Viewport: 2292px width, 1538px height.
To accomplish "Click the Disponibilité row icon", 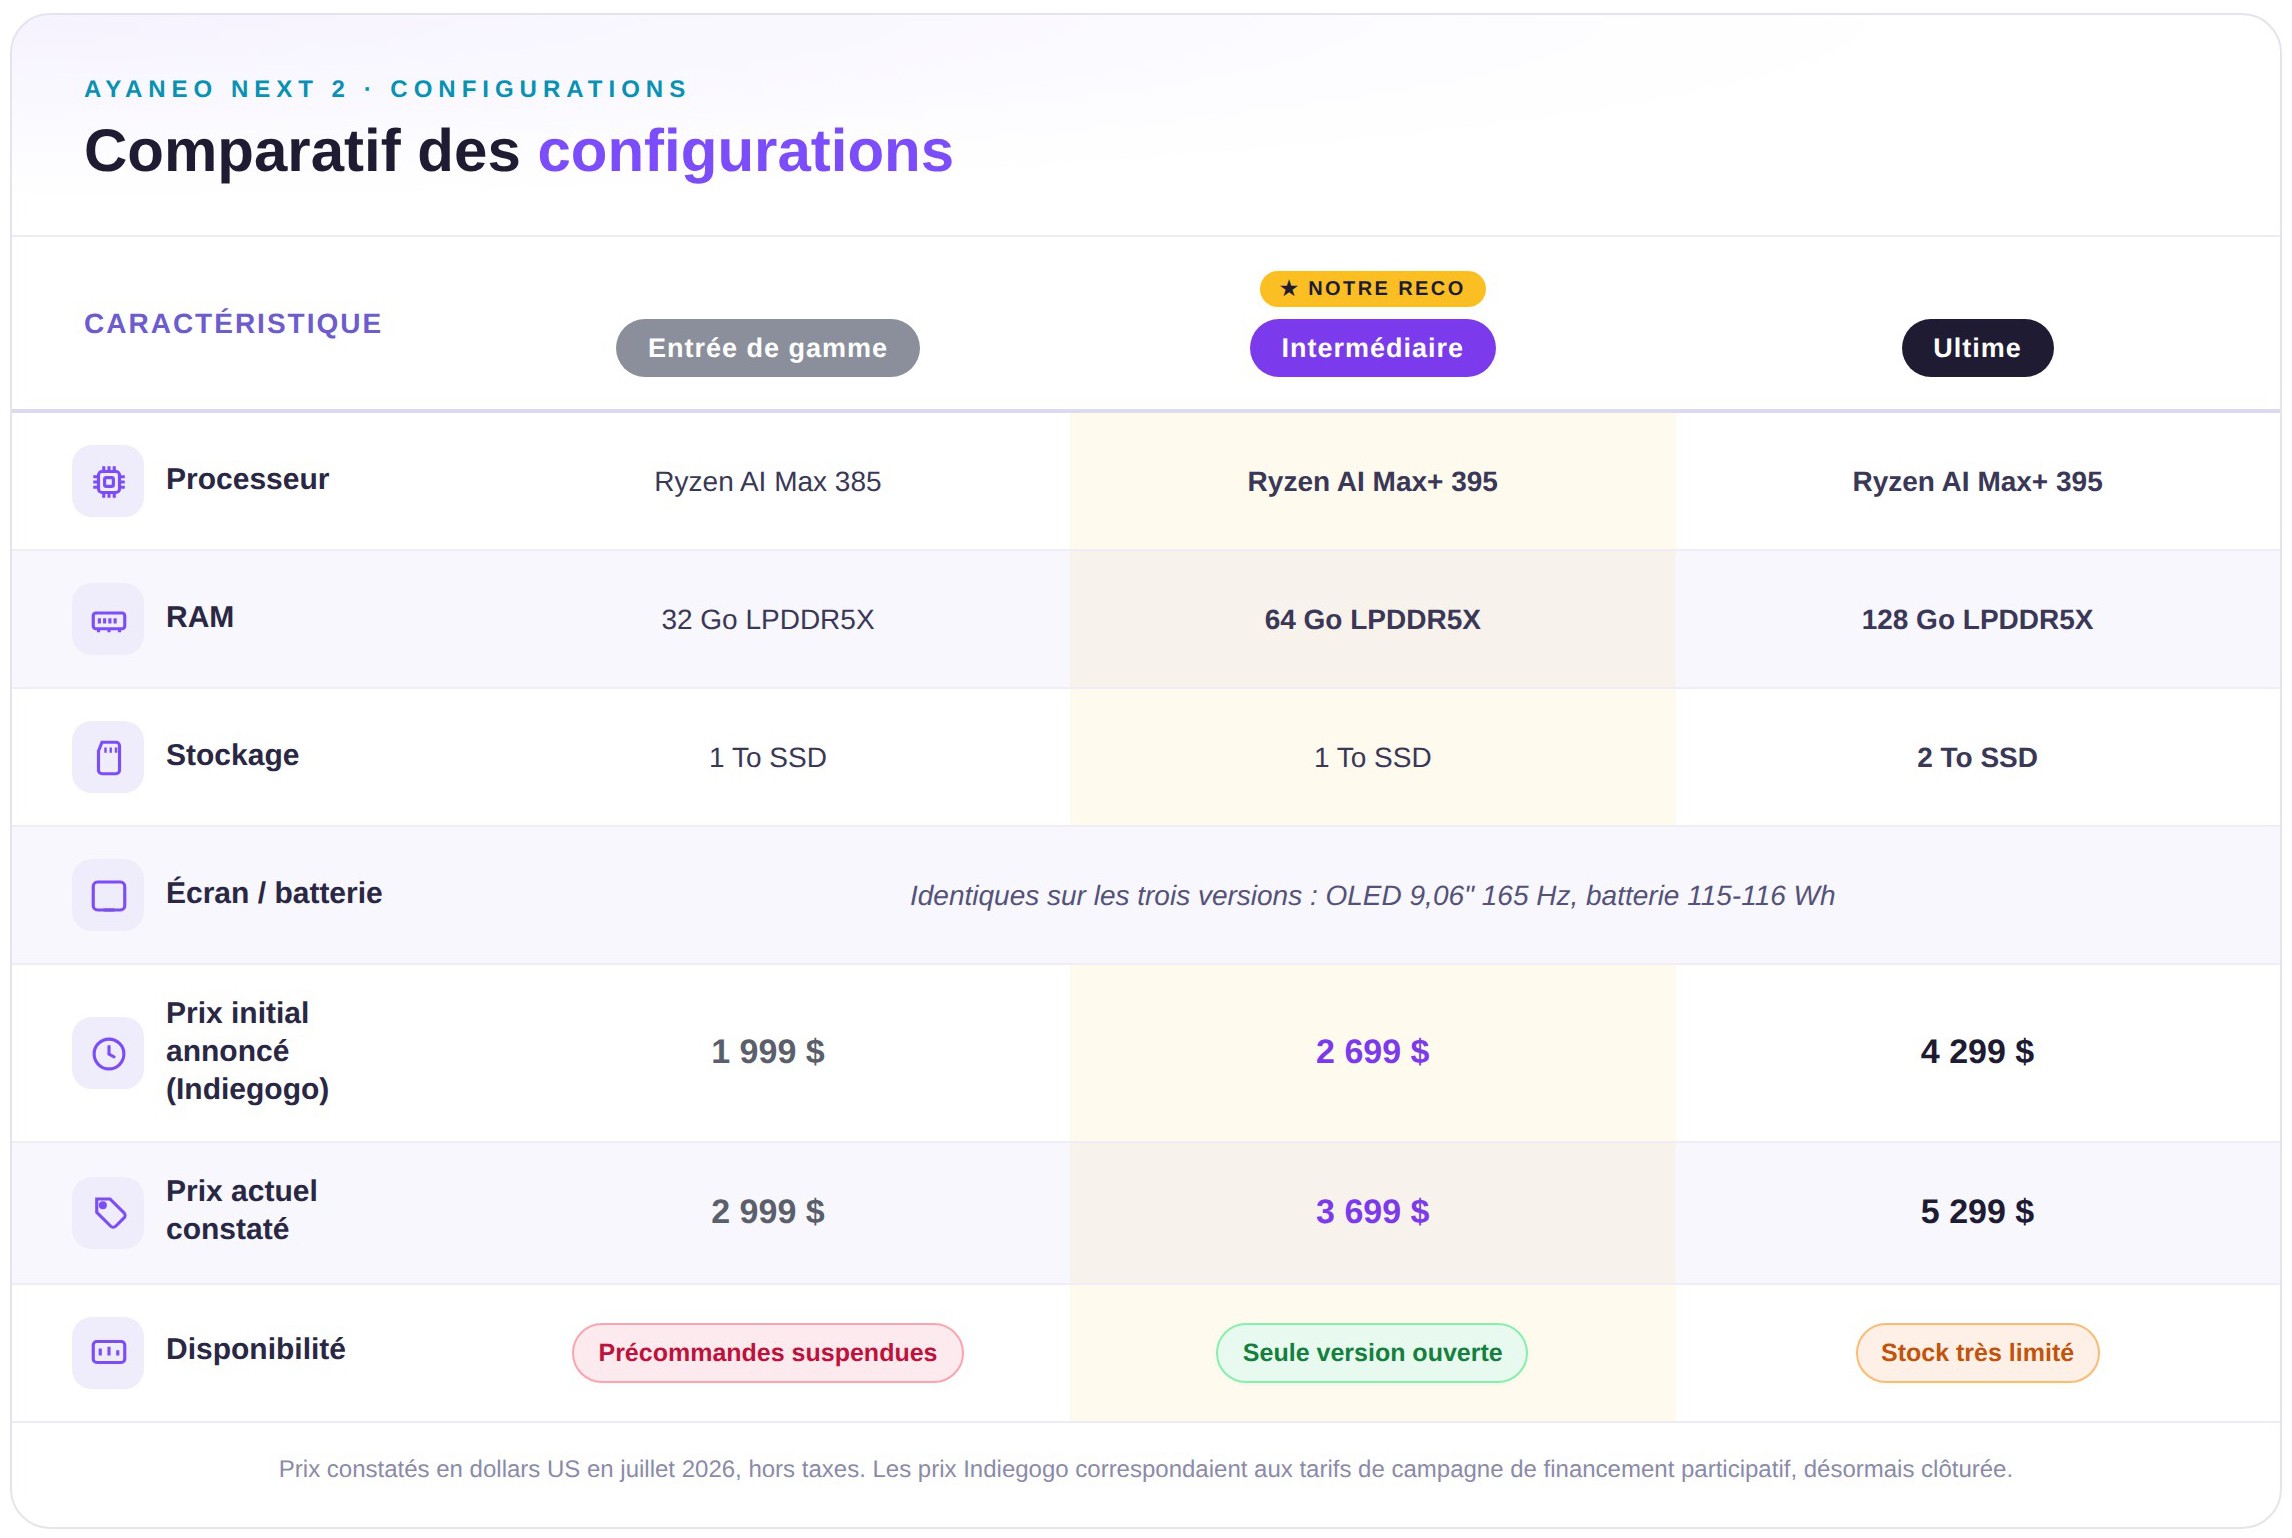I will [x=108, y=1352].
